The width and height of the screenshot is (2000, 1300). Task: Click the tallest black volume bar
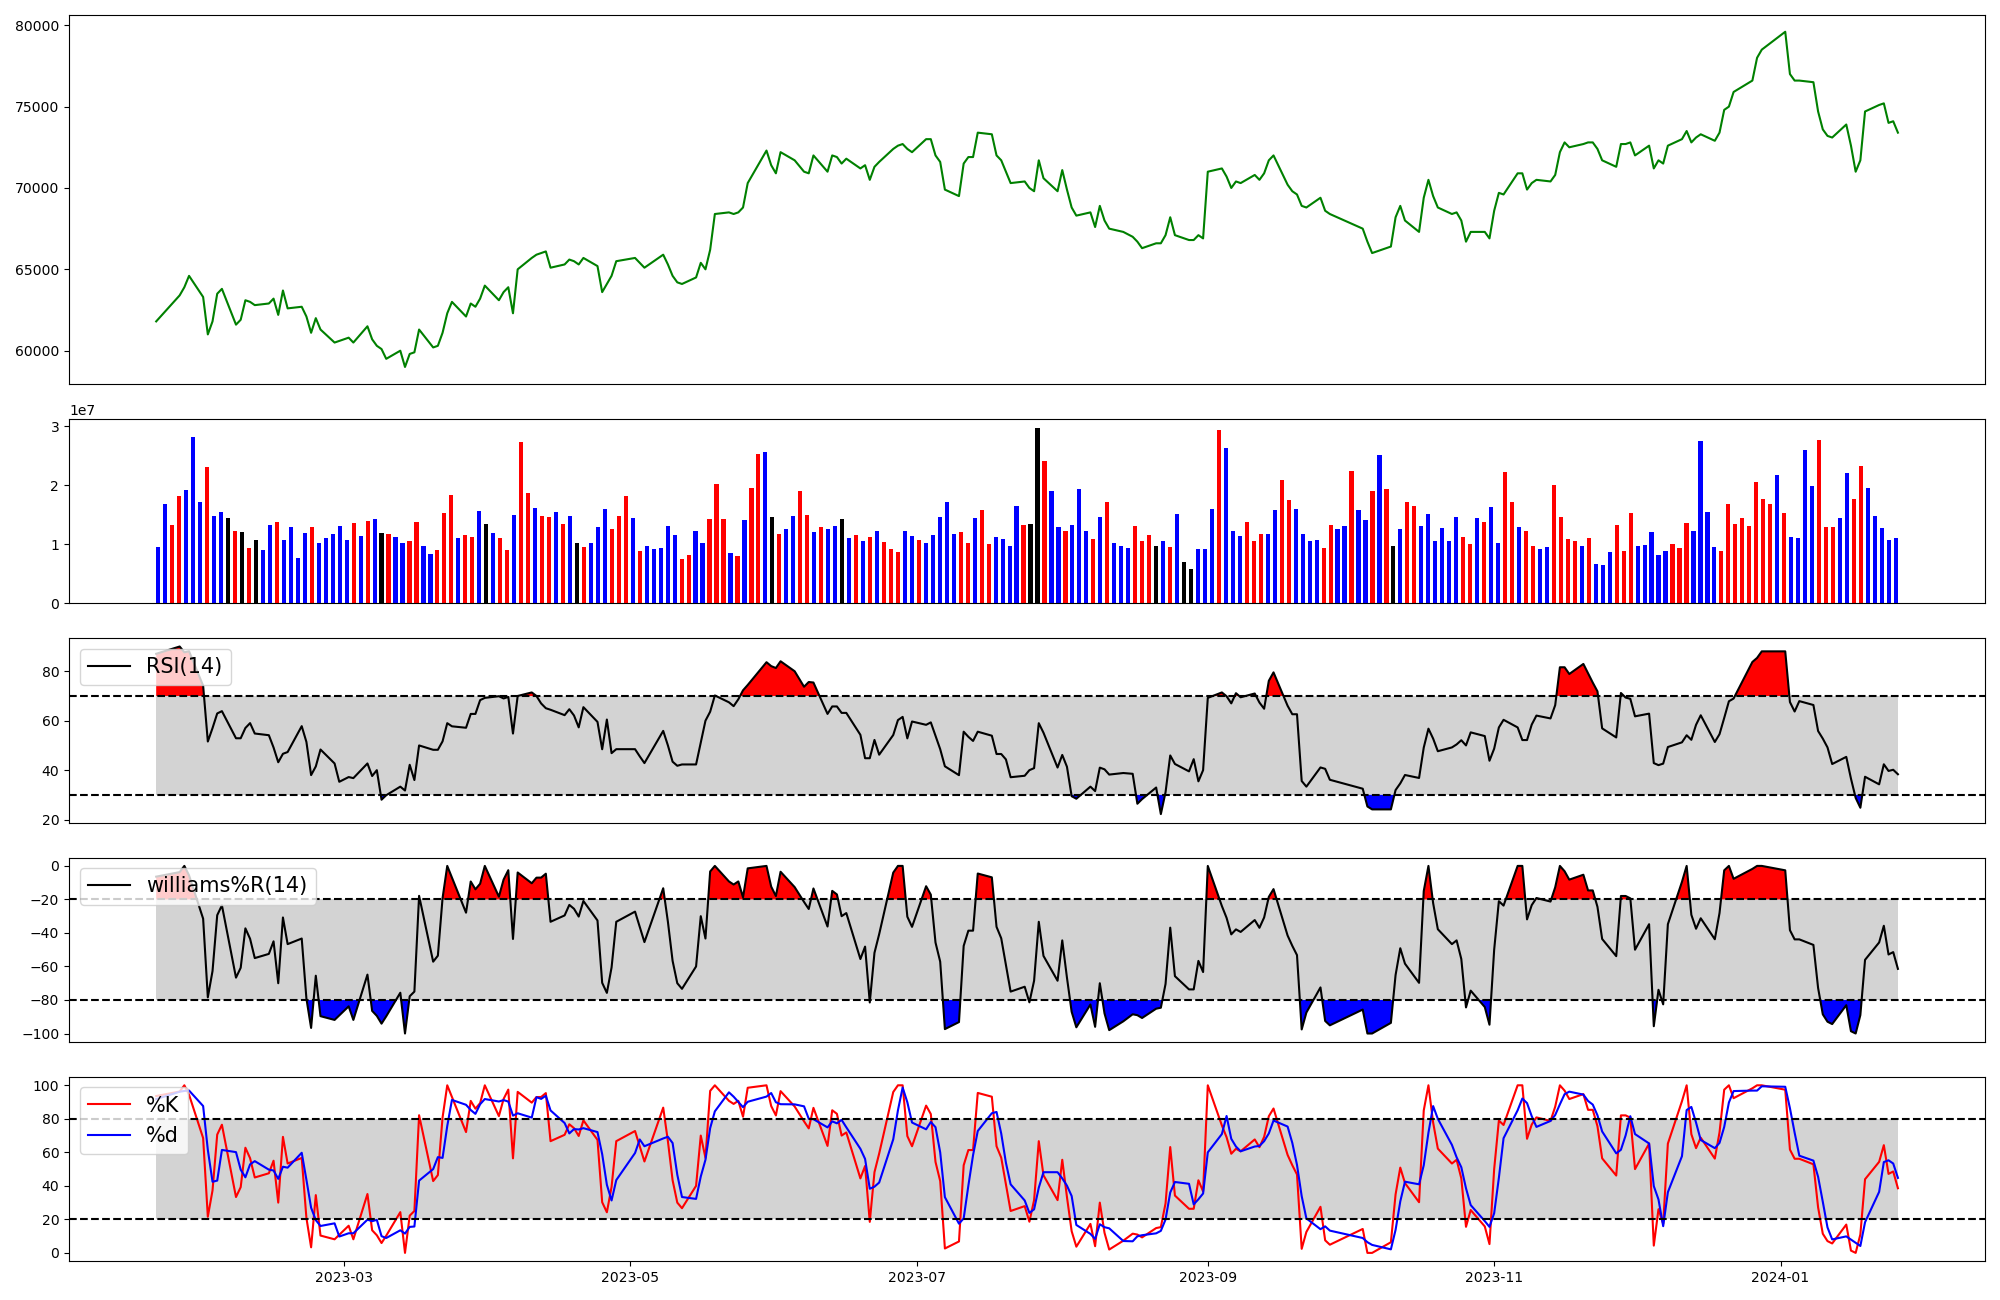pyautogui.click(x=1037, y=515)
